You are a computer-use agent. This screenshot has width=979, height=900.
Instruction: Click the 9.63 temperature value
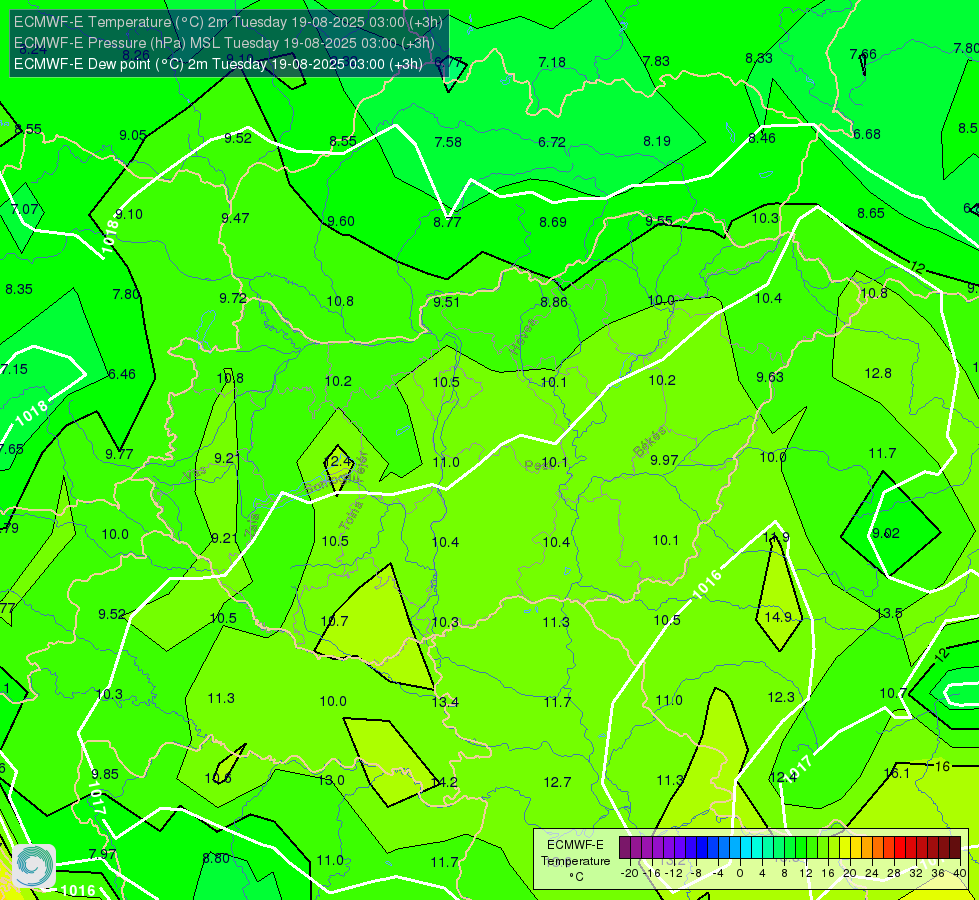coord(769,377)
